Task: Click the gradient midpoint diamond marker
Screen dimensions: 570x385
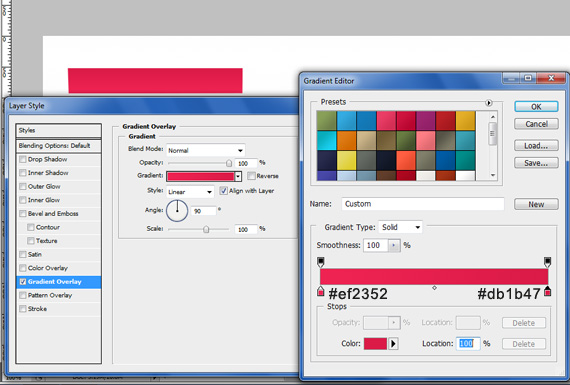Action: click(434, 288)
